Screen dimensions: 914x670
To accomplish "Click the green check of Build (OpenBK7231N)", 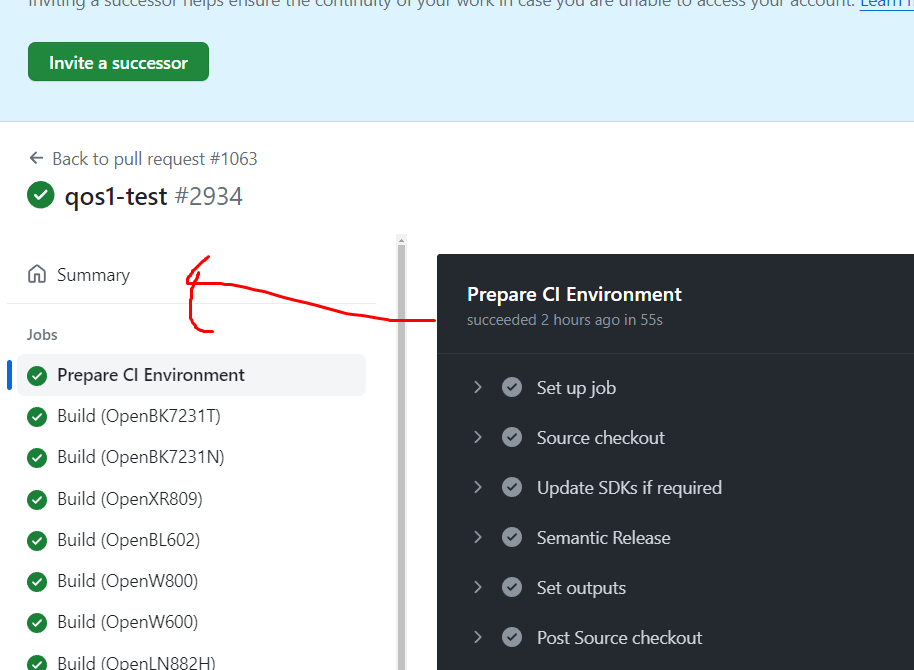I will click(x=37, y=458).
